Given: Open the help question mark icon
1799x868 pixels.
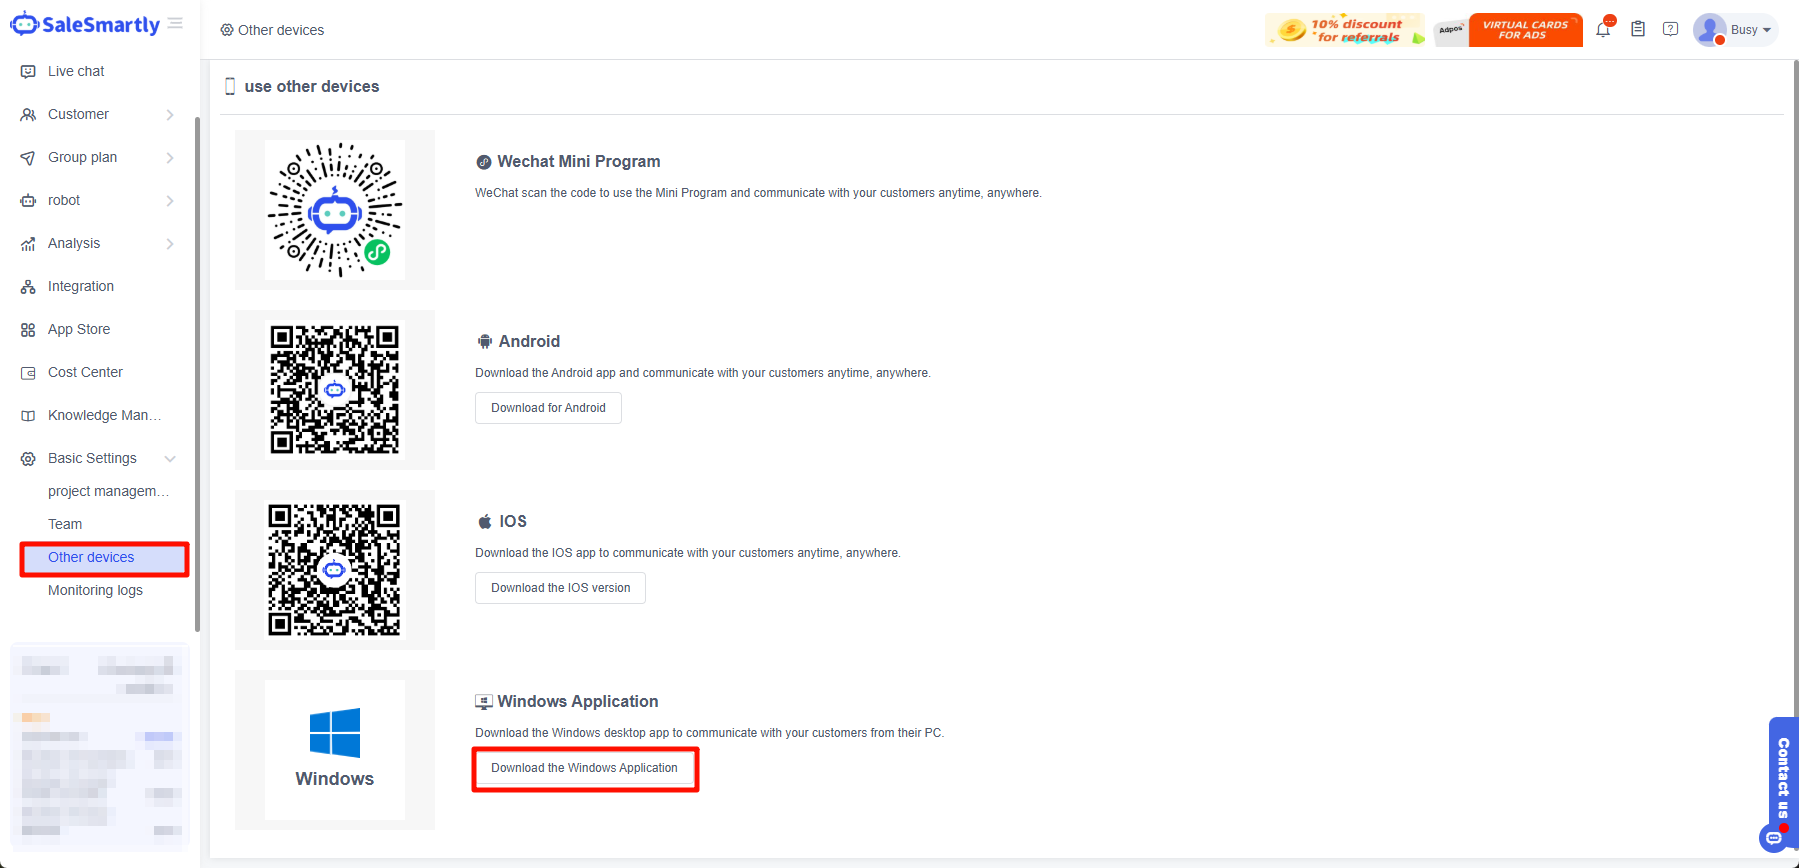Looking at the screenshot, I should pos(1671,29).
